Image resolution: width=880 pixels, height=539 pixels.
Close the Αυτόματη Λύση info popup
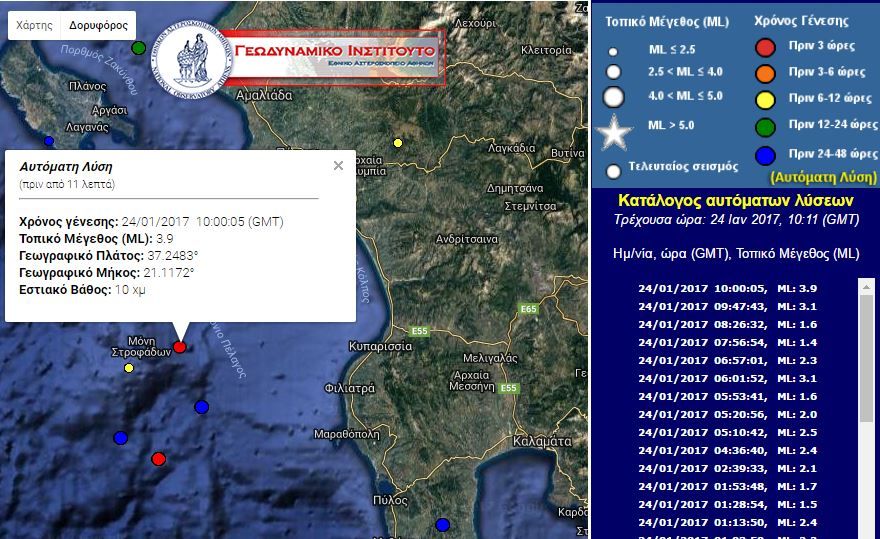338,166
